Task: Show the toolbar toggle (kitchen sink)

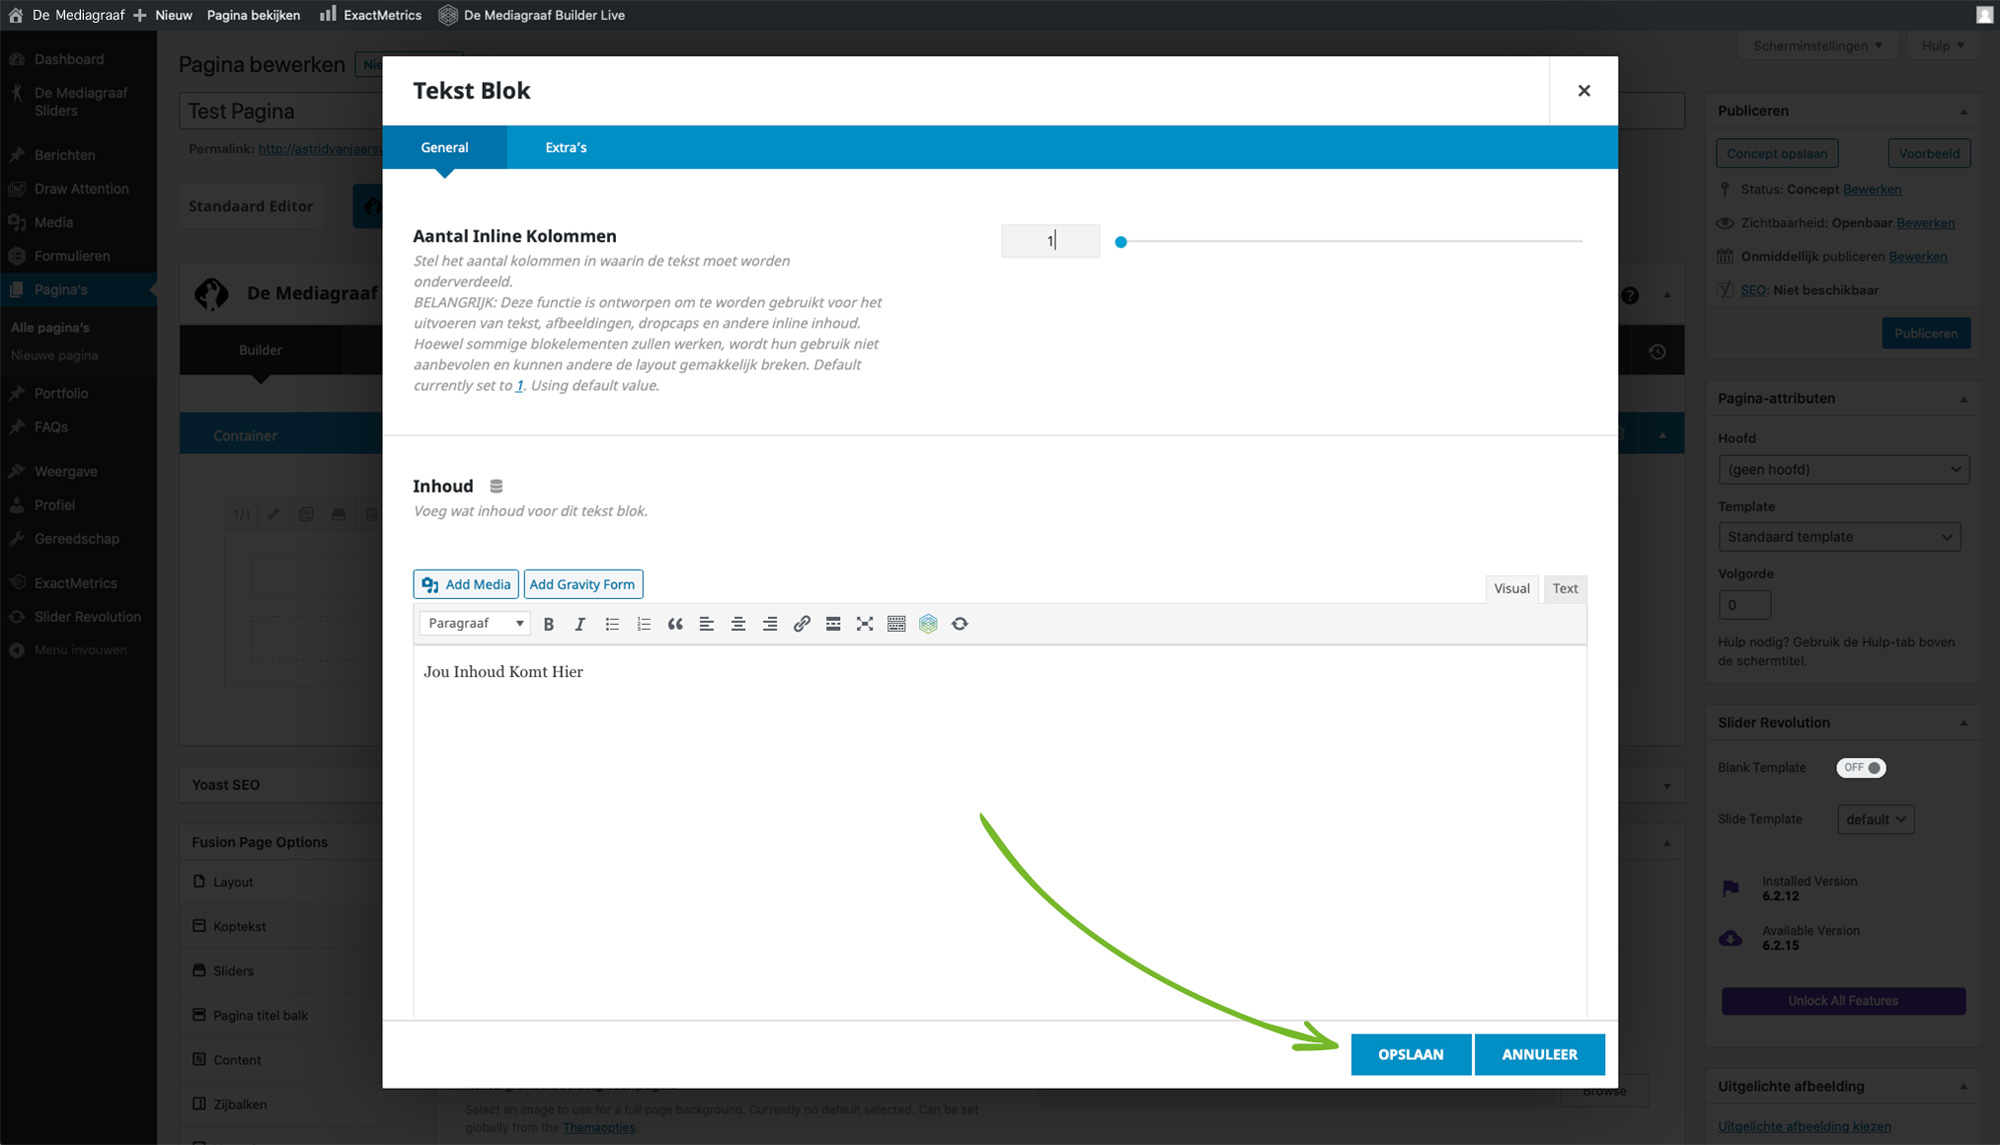Action: pos(896,624)
